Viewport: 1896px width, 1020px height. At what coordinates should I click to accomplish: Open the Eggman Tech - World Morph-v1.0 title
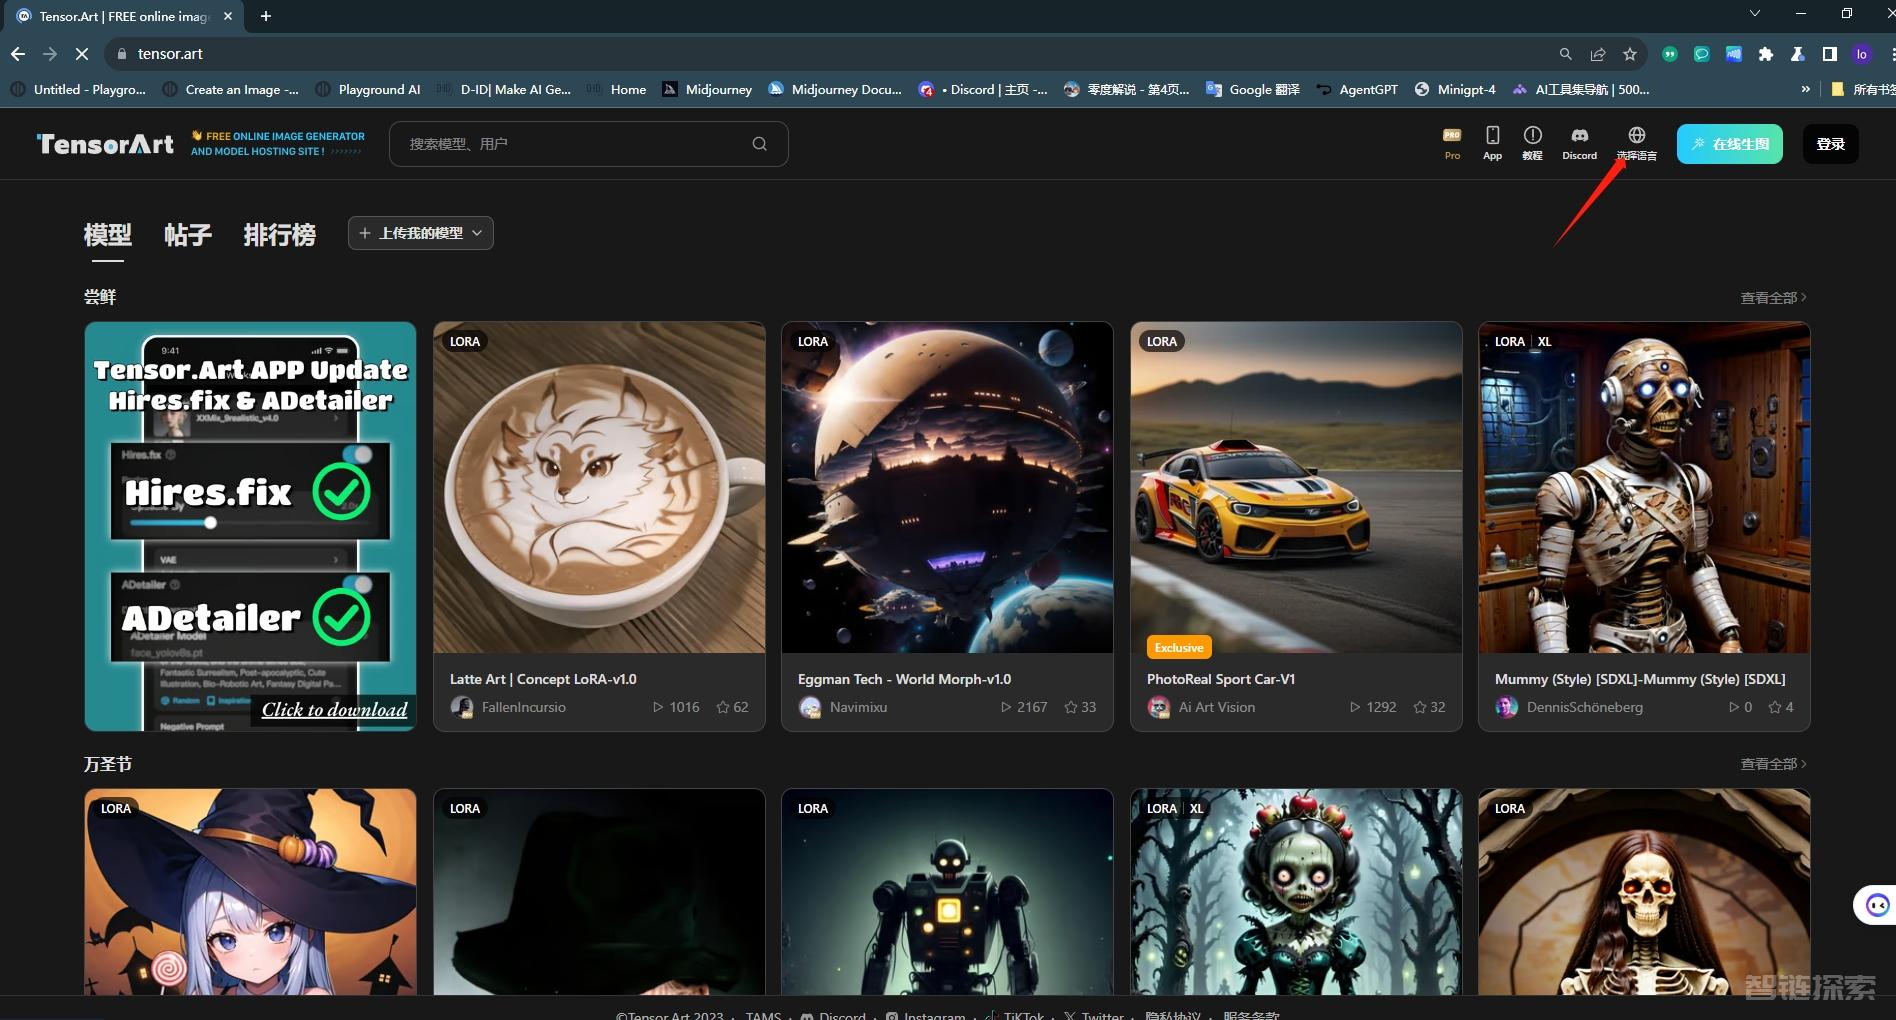pyautogui.click(x=904, y=679)
